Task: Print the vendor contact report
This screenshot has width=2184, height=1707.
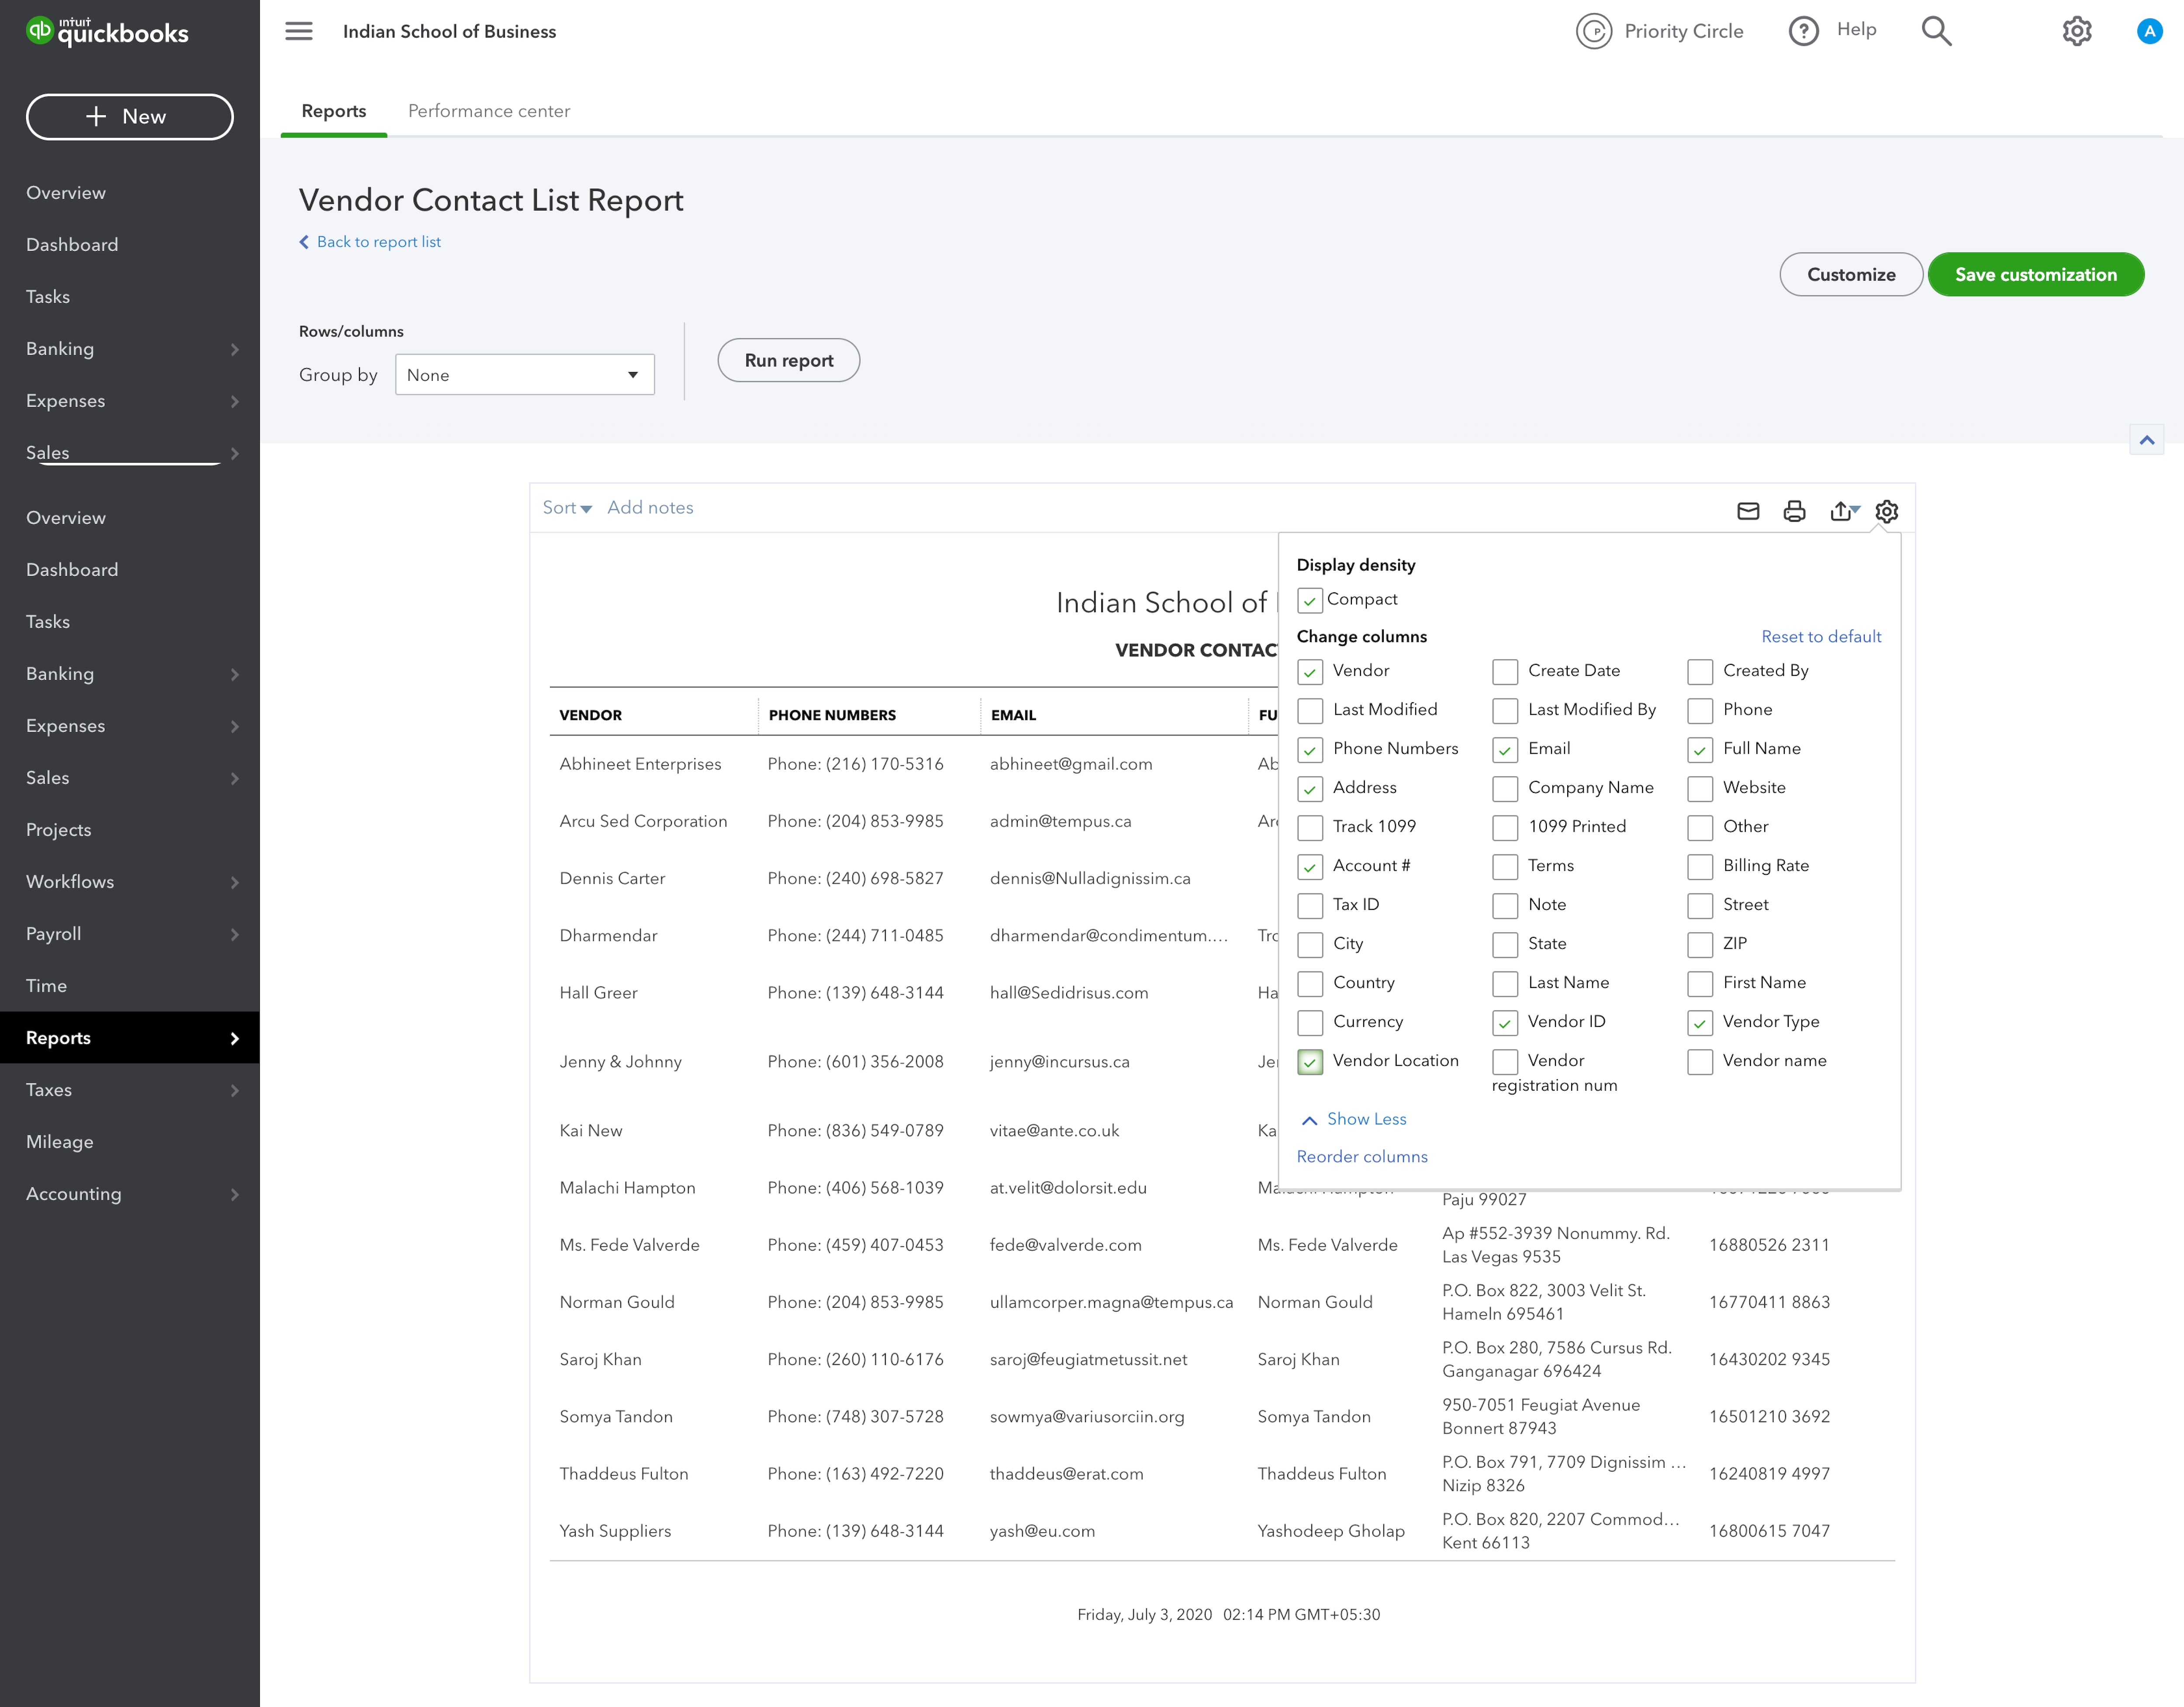Action: (1794, 511)
